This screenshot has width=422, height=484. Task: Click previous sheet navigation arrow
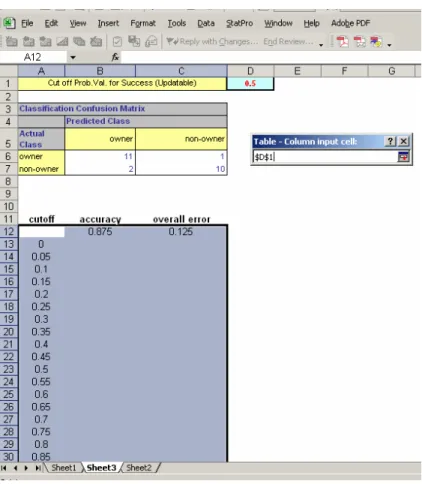[15, 468]
